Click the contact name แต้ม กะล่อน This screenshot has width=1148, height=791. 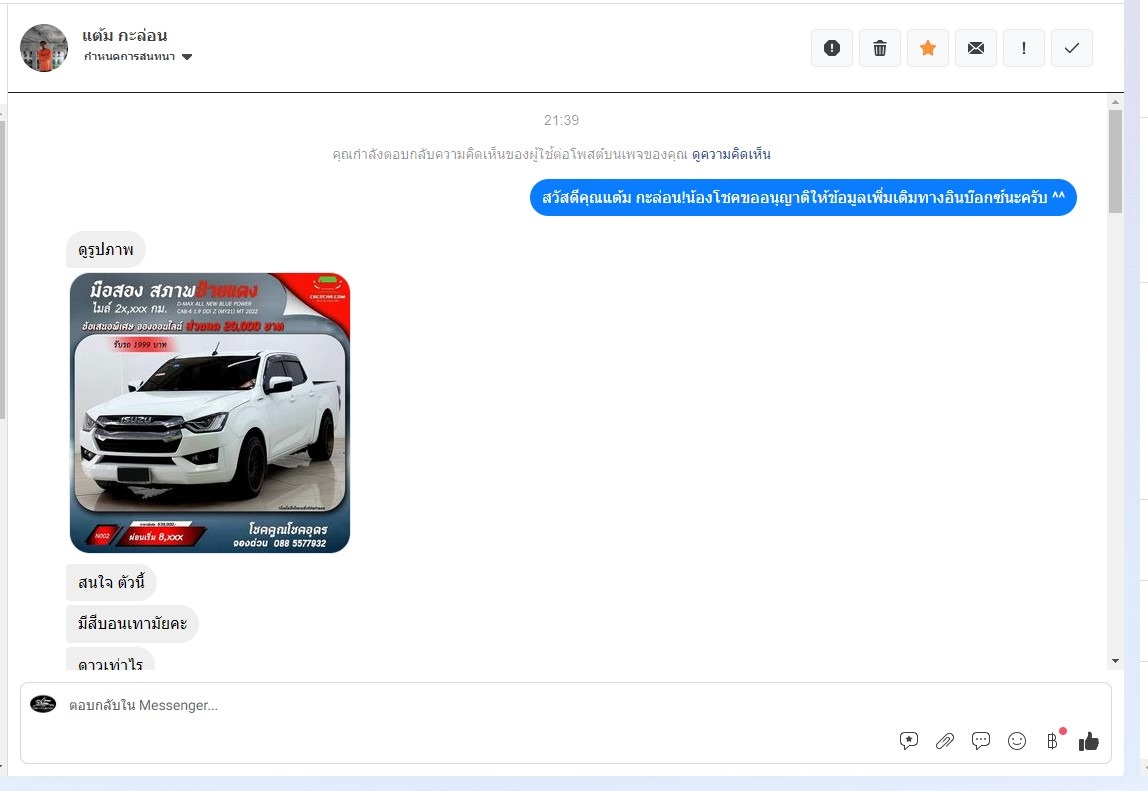pyautogui.click(x=124, y=35)
